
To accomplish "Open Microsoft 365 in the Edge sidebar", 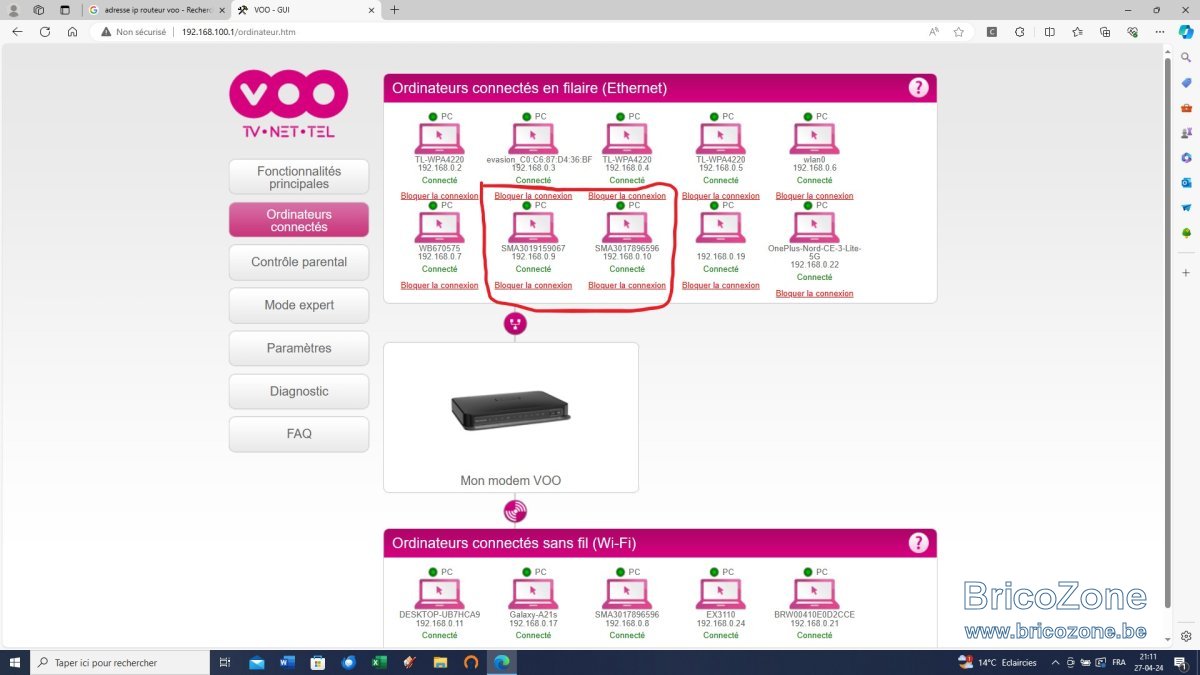I will coord(1186,158).
